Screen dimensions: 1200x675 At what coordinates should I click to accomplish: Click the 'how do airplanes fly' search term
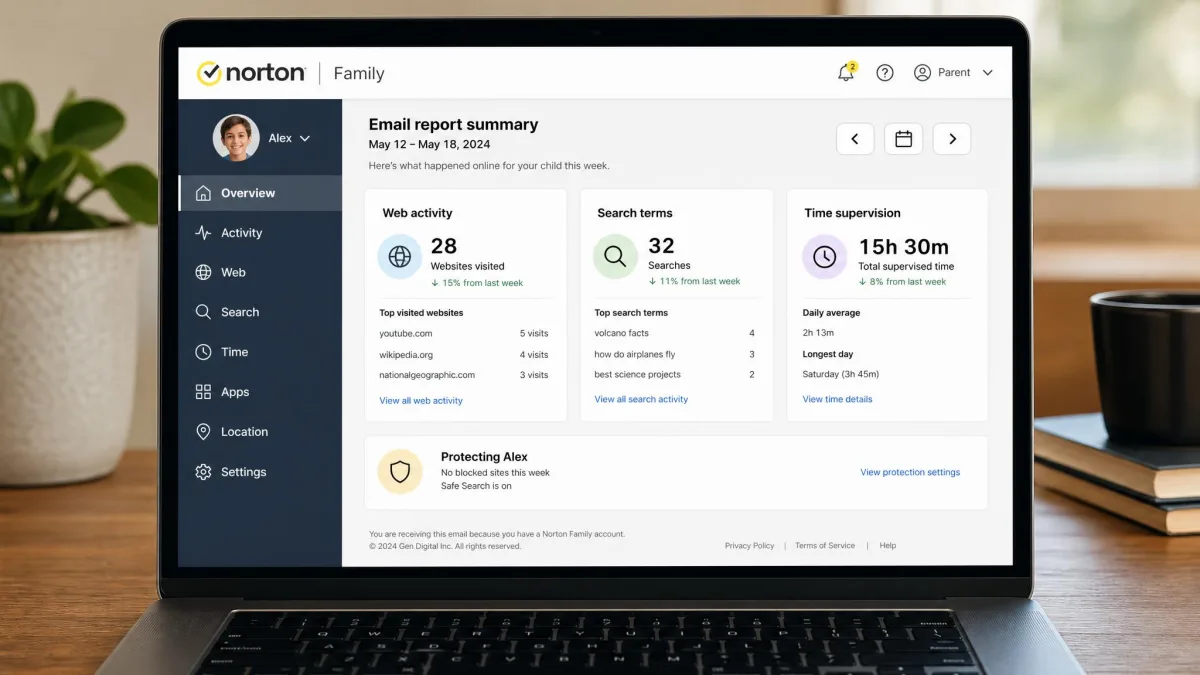click(x=634, y=354)
